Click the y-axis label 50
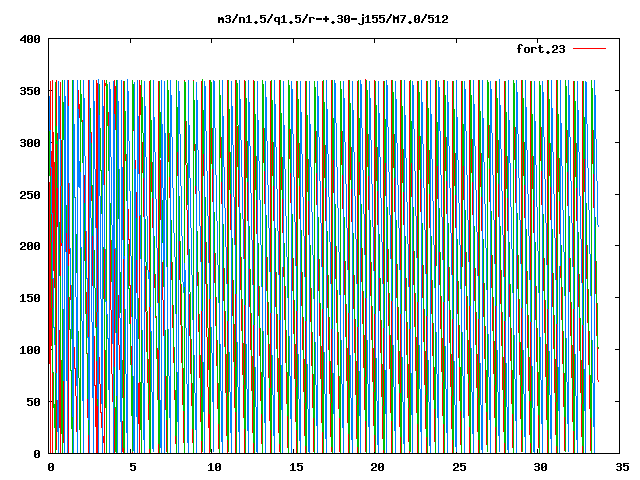This screenshot has width=640, height=480. click(33, 402)
